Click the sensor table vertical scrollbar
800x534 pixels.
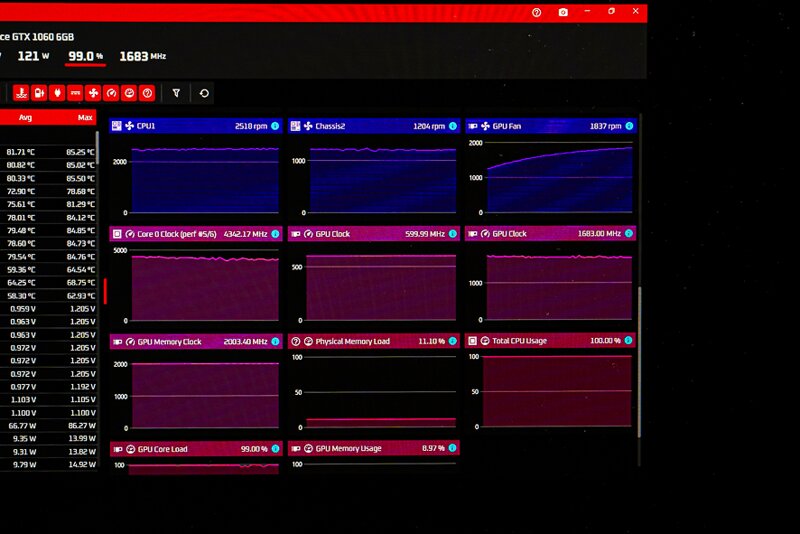(97, 148)
